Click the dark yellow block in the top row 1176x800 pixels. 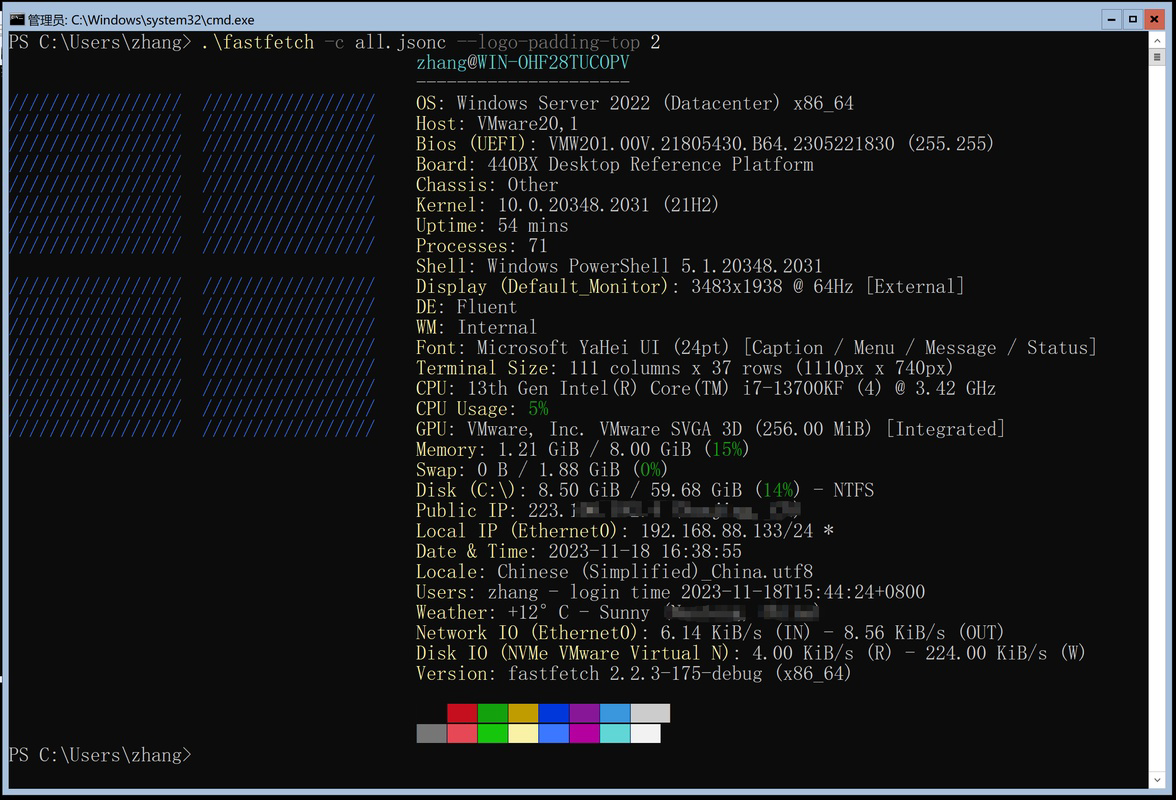[x=524, y=712]
